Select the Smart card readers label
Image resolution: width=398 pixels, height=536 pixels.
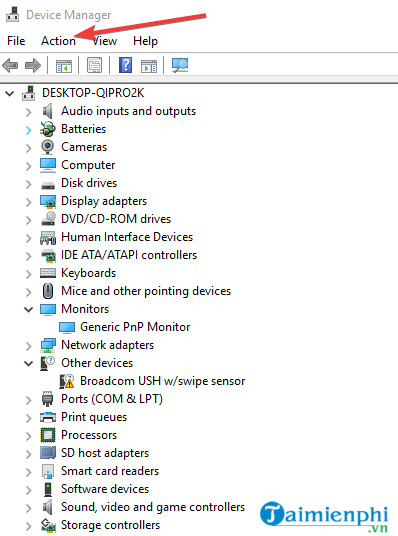coord(110,471)
